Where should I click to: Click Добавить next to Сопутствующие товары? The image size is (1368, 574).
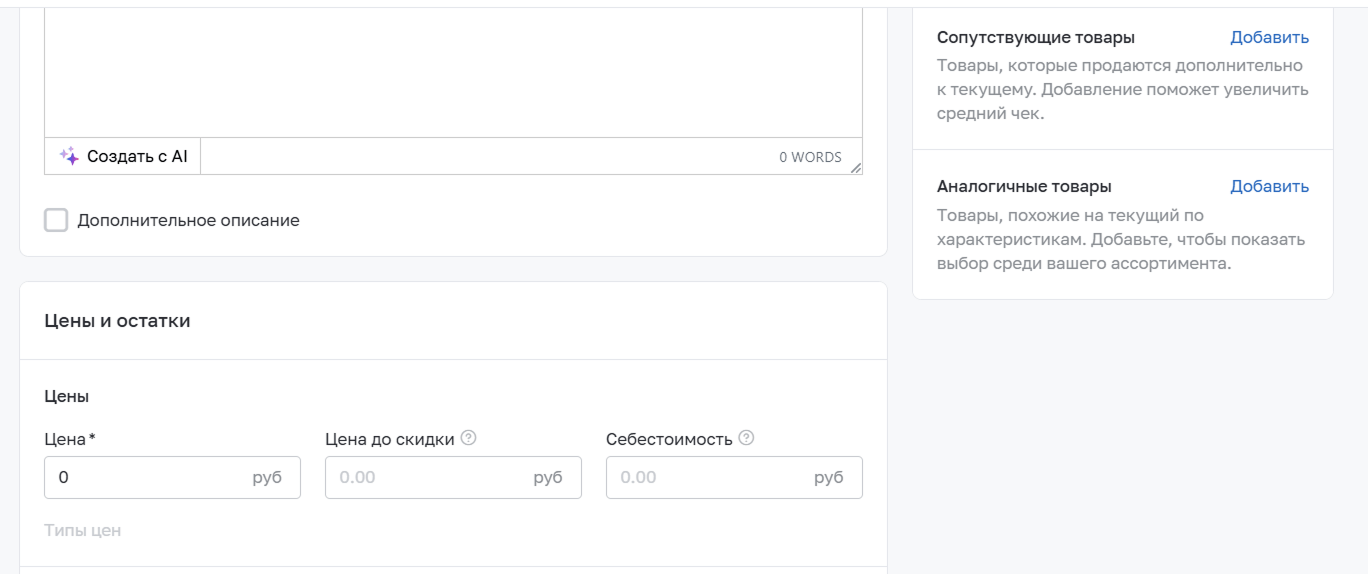(1269, 38)
